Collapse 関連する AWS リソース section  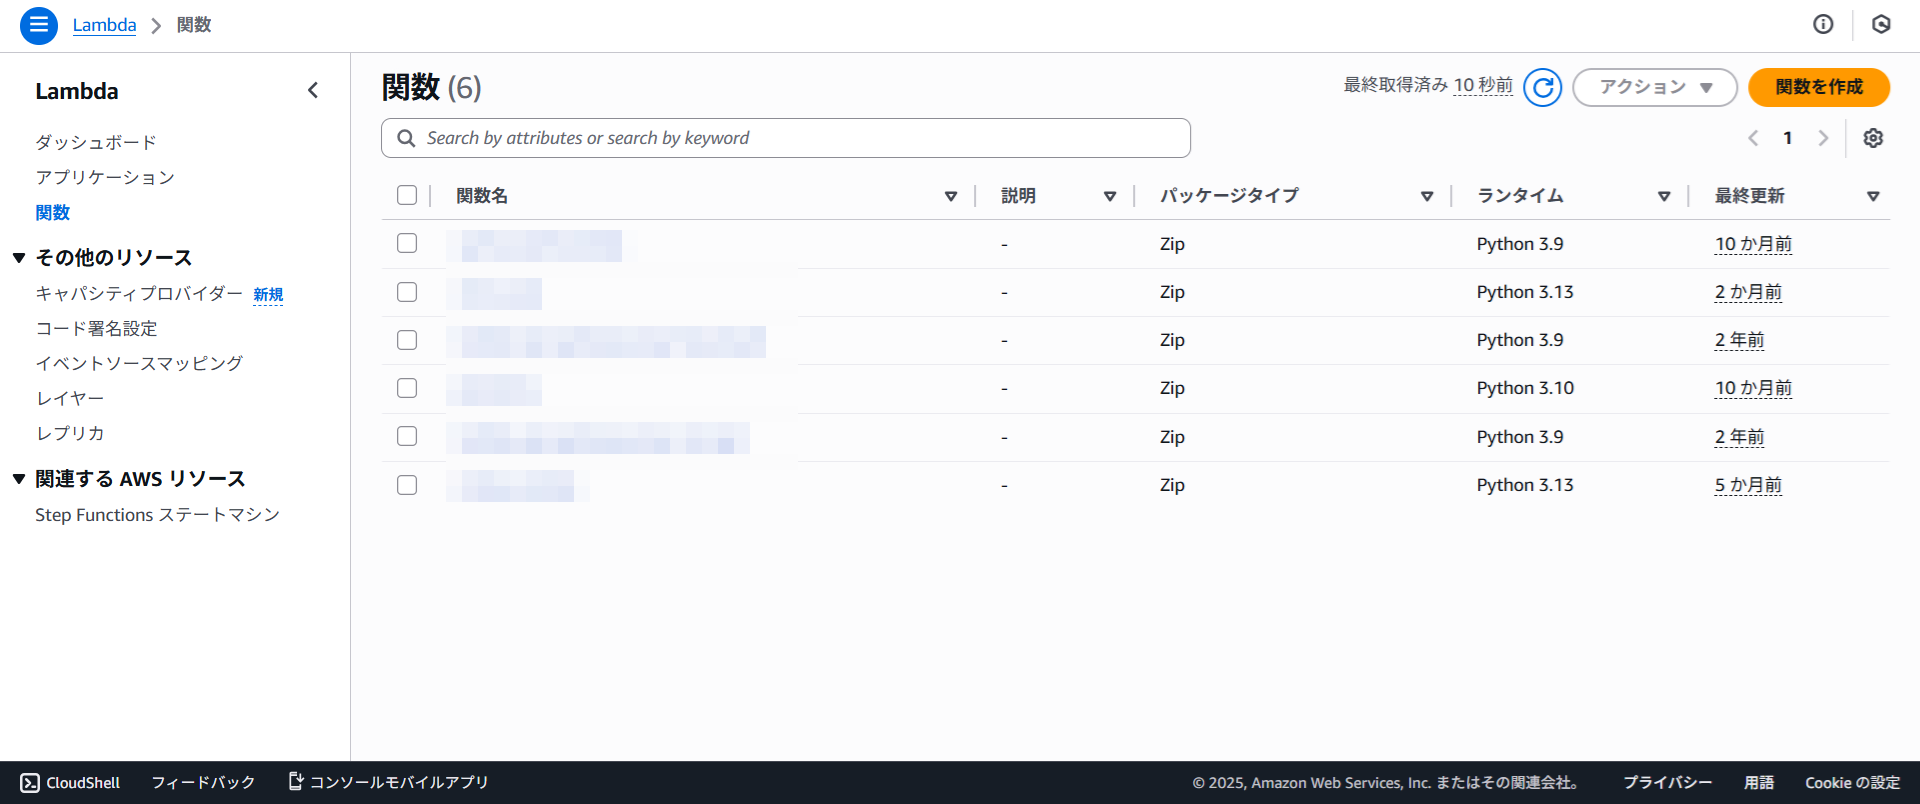click(19, 479)
